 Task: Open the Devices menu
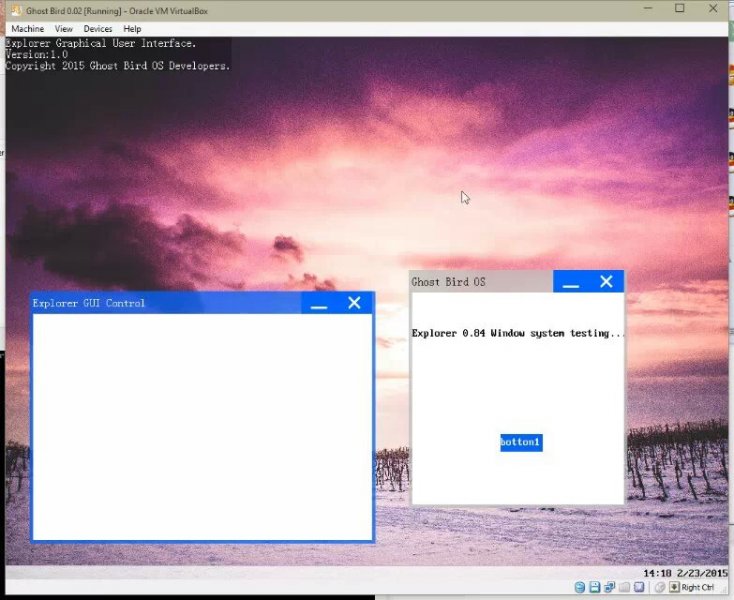[98, 29]
